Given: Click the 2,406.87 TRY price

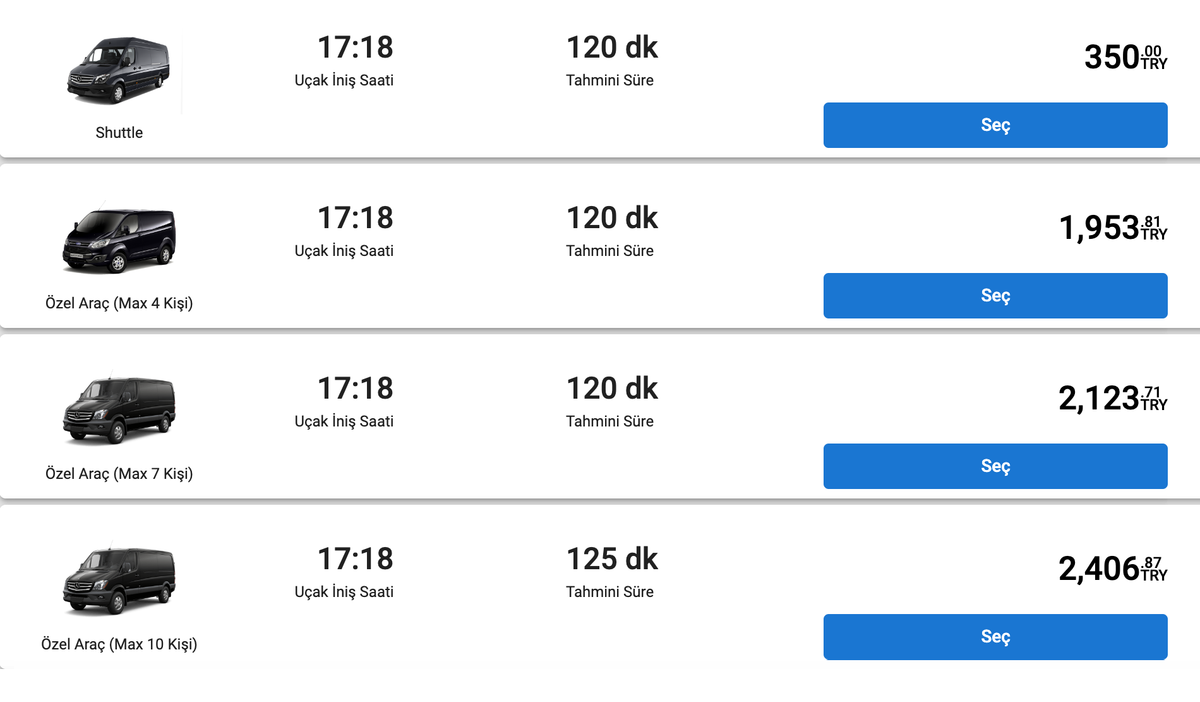Looking at the screenshot, I should coord(1112,569).
